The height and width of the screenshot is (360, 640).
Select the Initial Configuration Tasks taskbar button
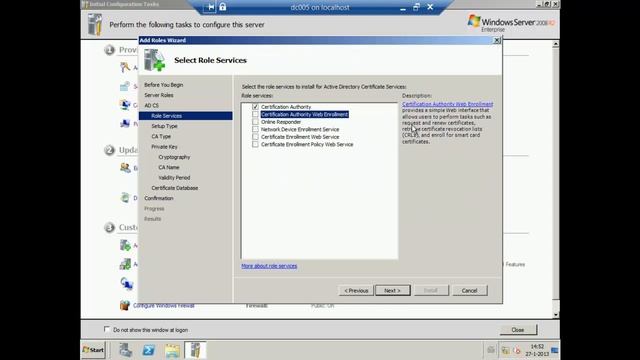pyautogui.click(x=195, y=350)
